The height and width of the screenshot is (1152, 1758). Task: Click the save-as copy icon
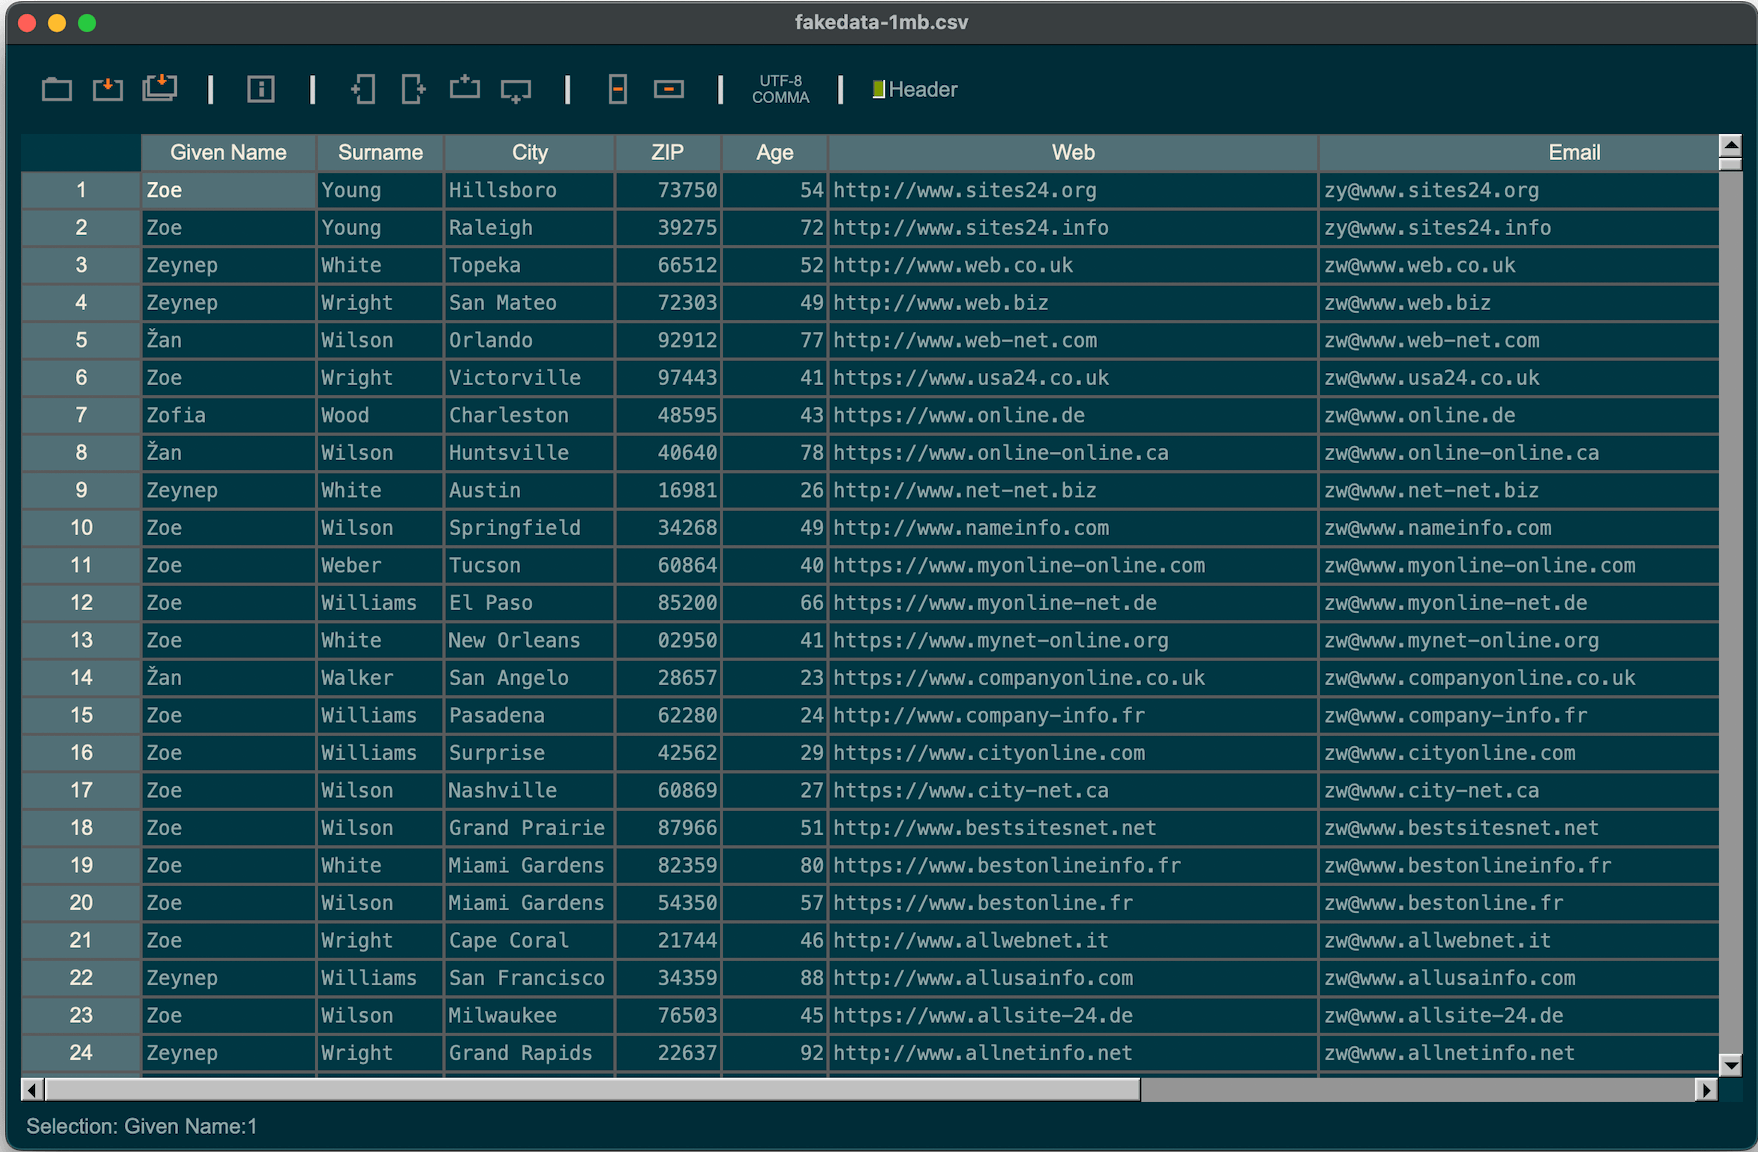[160, 89]
